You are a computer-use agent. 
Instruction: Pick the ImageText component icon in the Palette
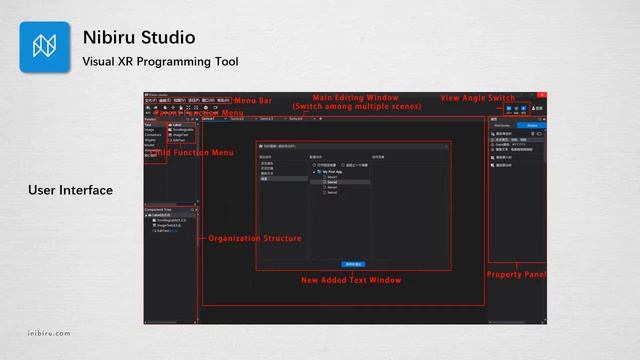pos(170,135)
